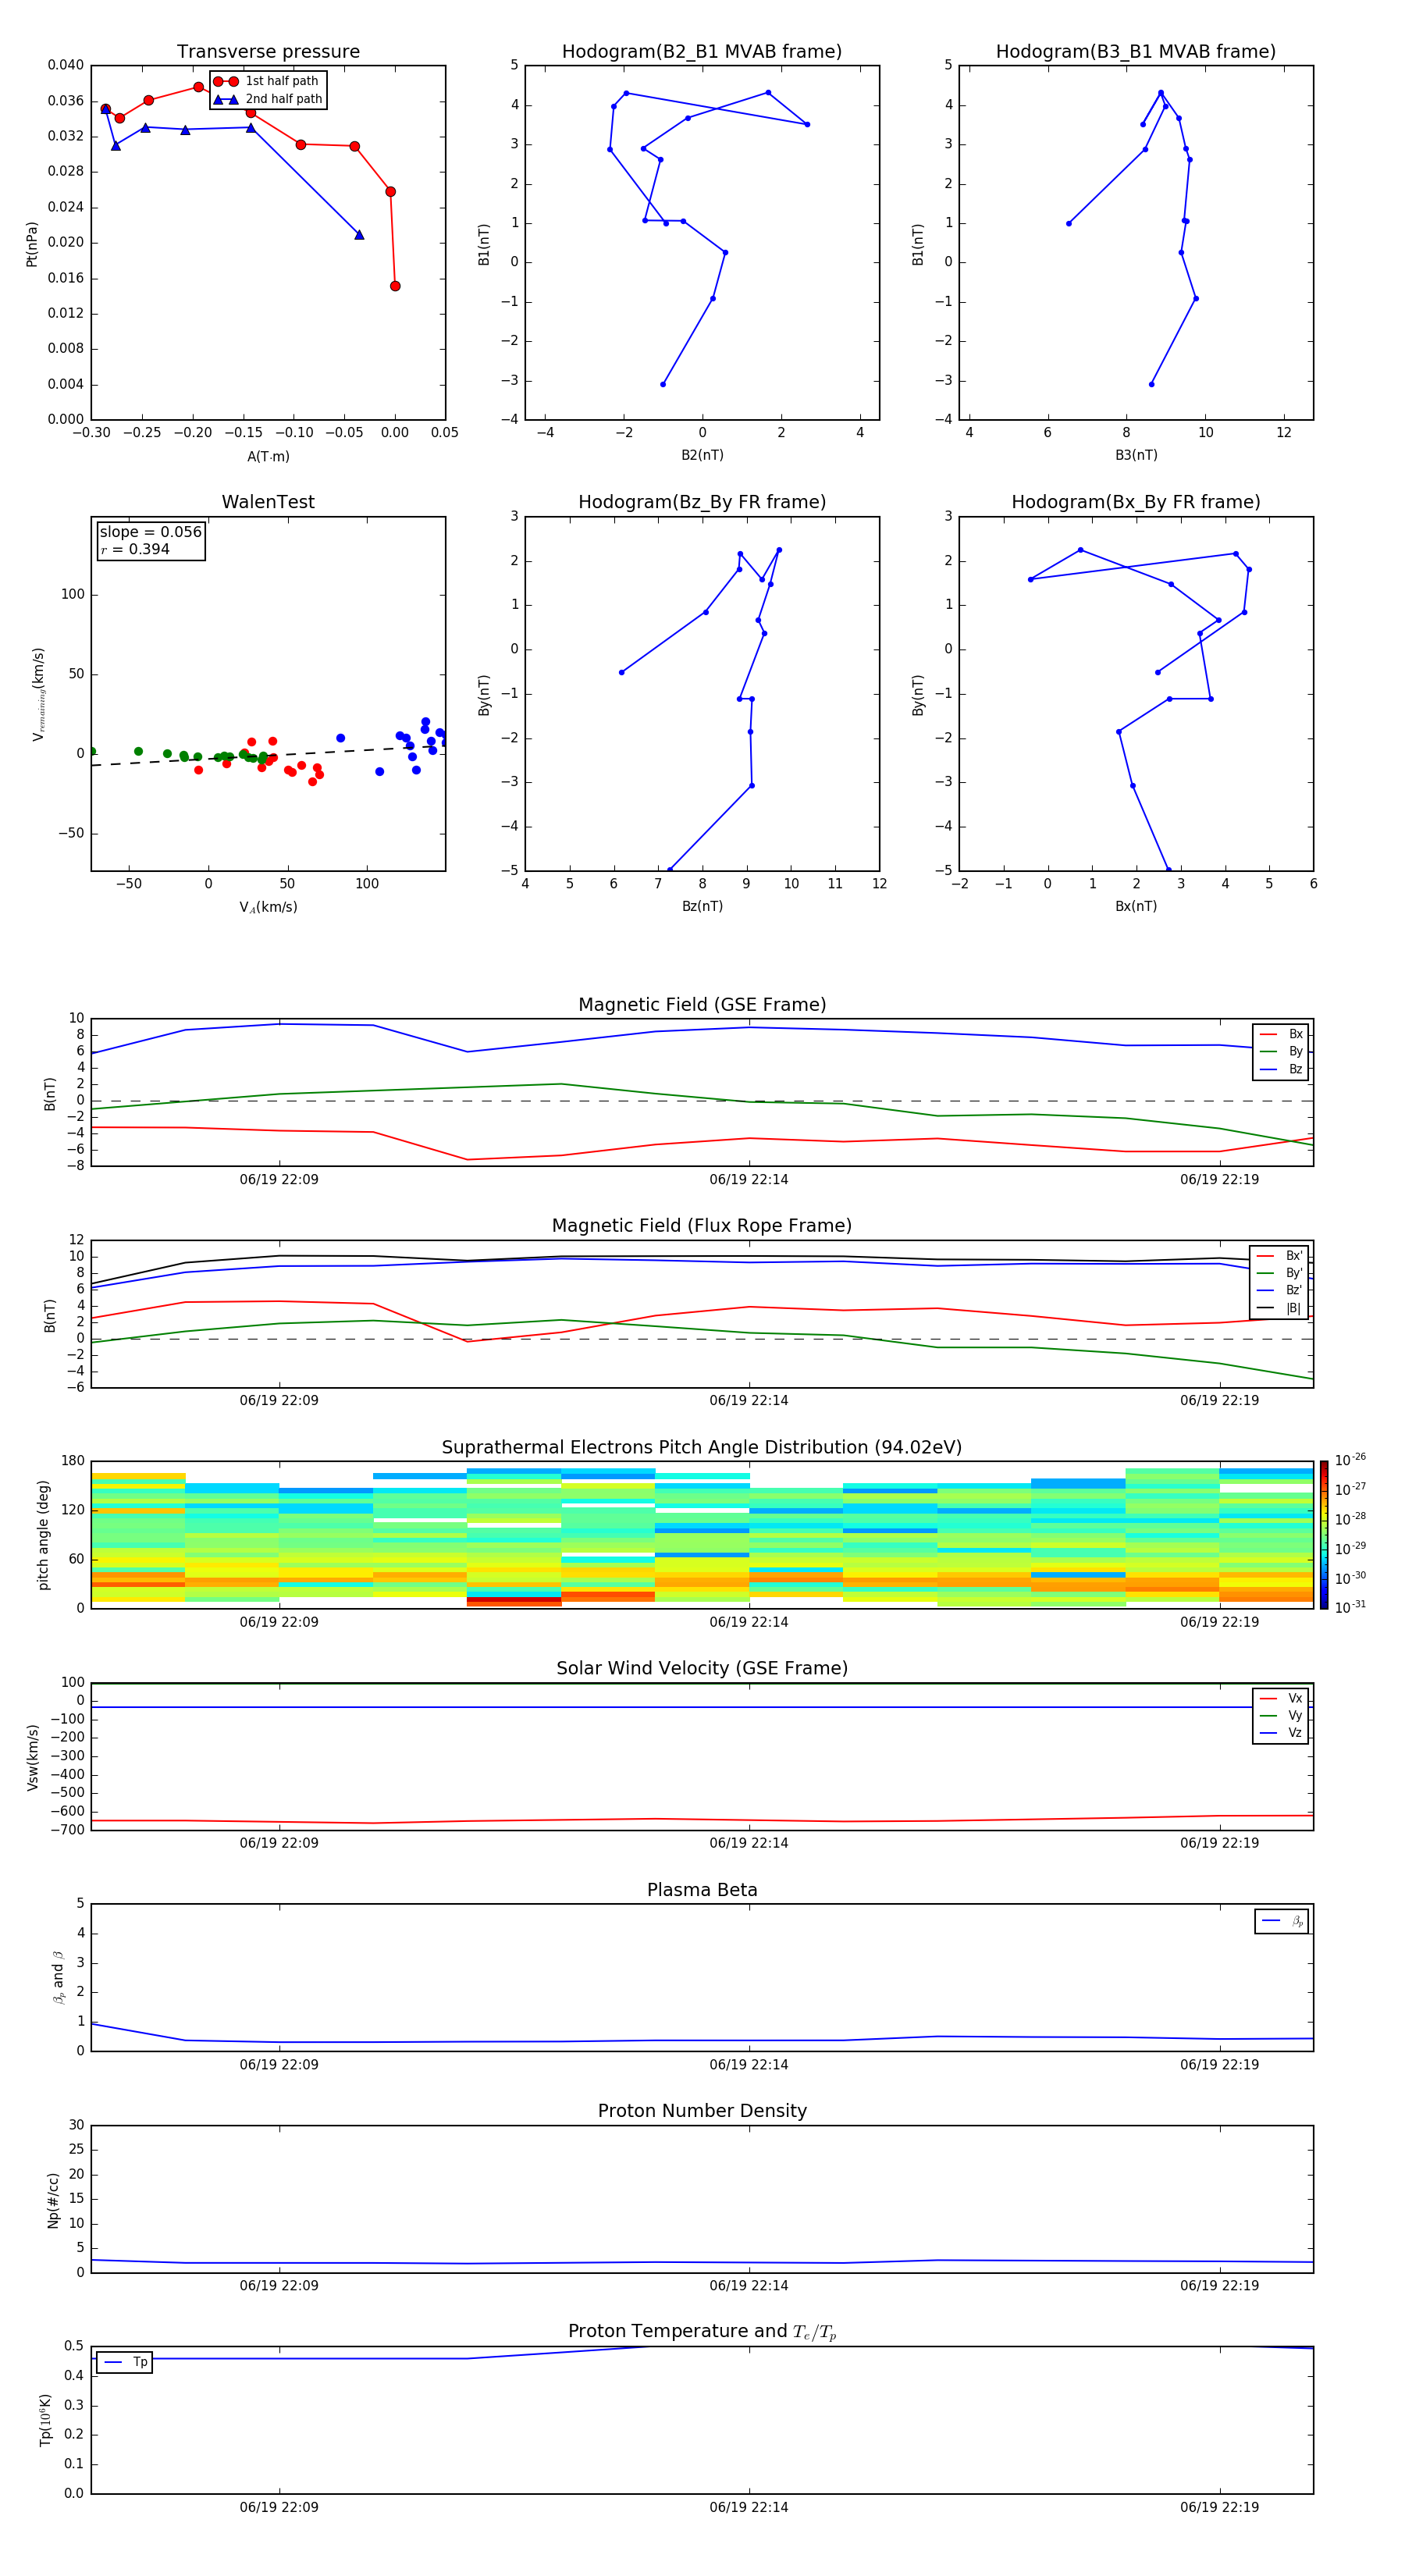Click the 'Transverse pressure' plot title

(268, 51)
